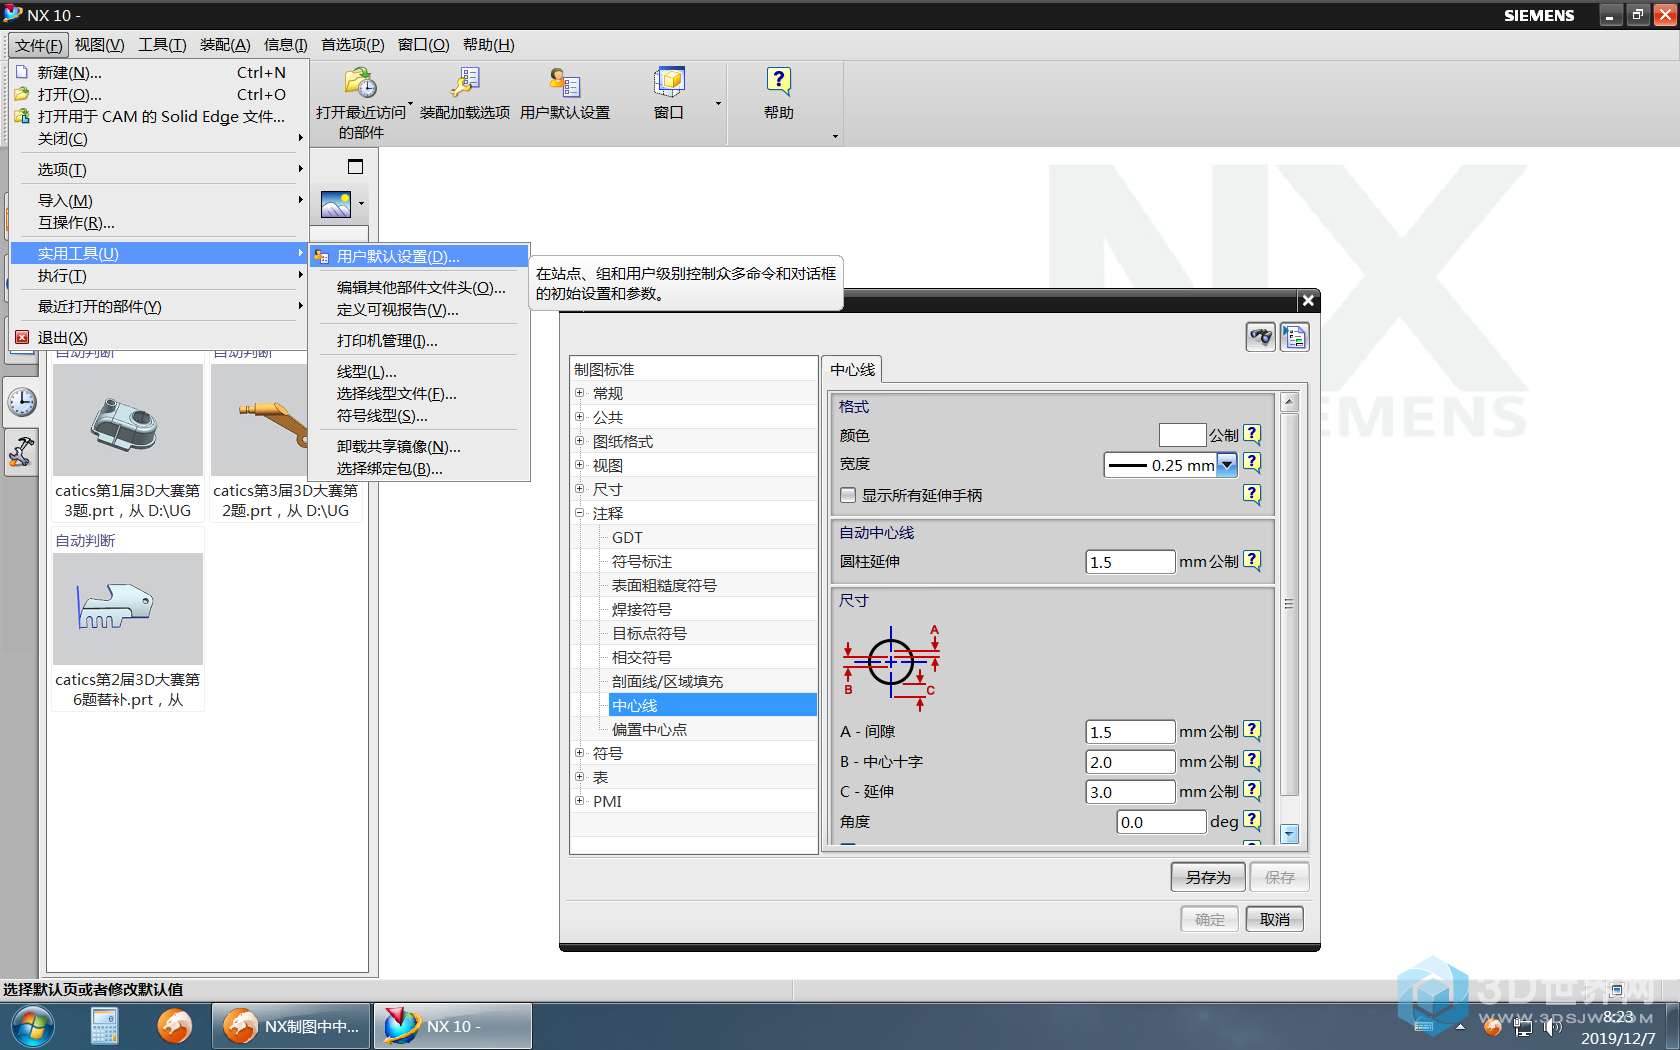Open catics第2届3D大赛第6题 part thumbnail
Image resolution: width=1680 pixels, height=1050 pixels.
pos(128,609)
